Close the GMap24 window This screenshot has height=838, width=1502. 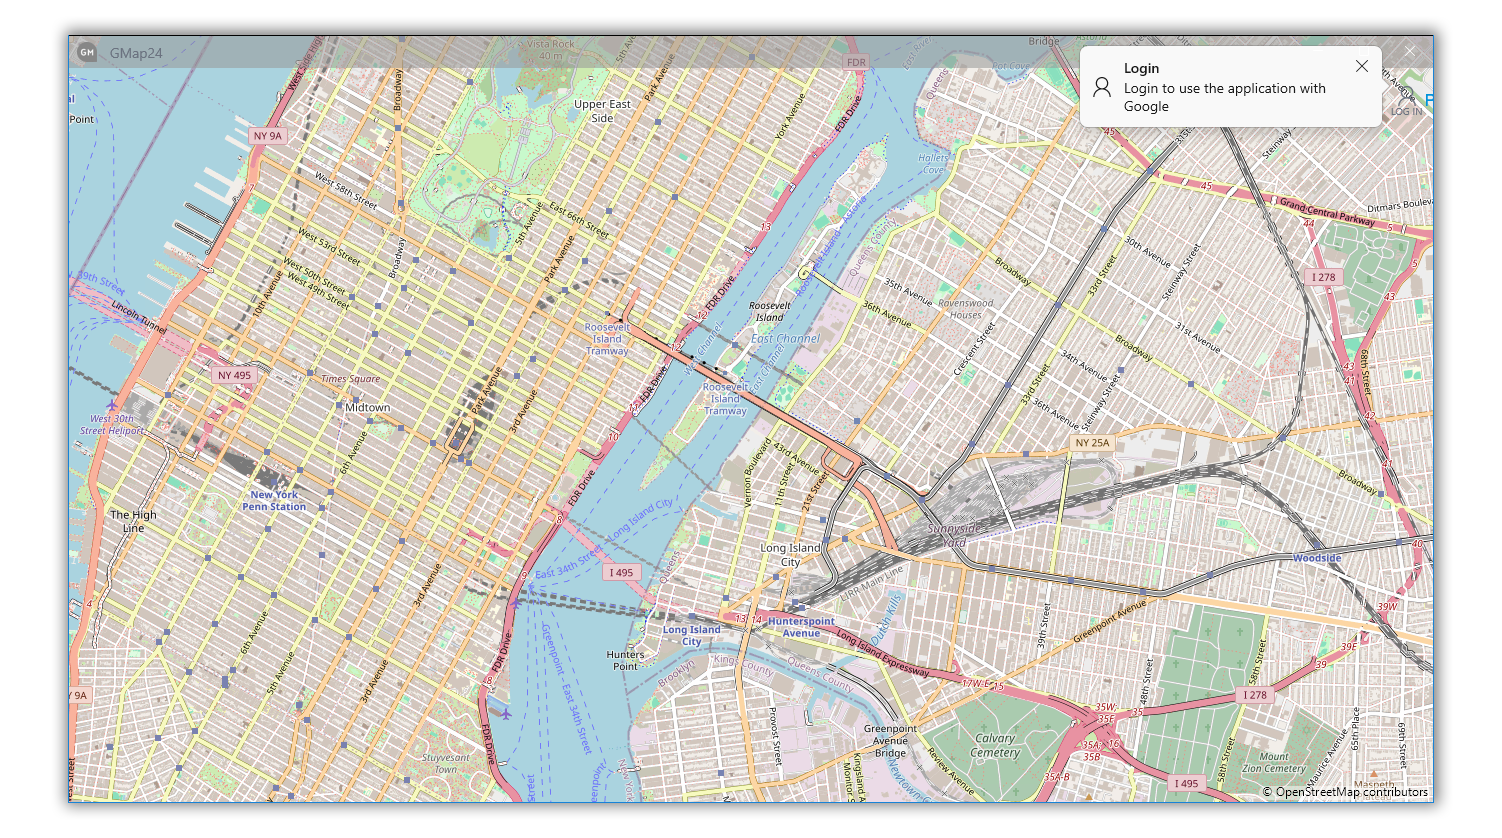pos(1410,52)
